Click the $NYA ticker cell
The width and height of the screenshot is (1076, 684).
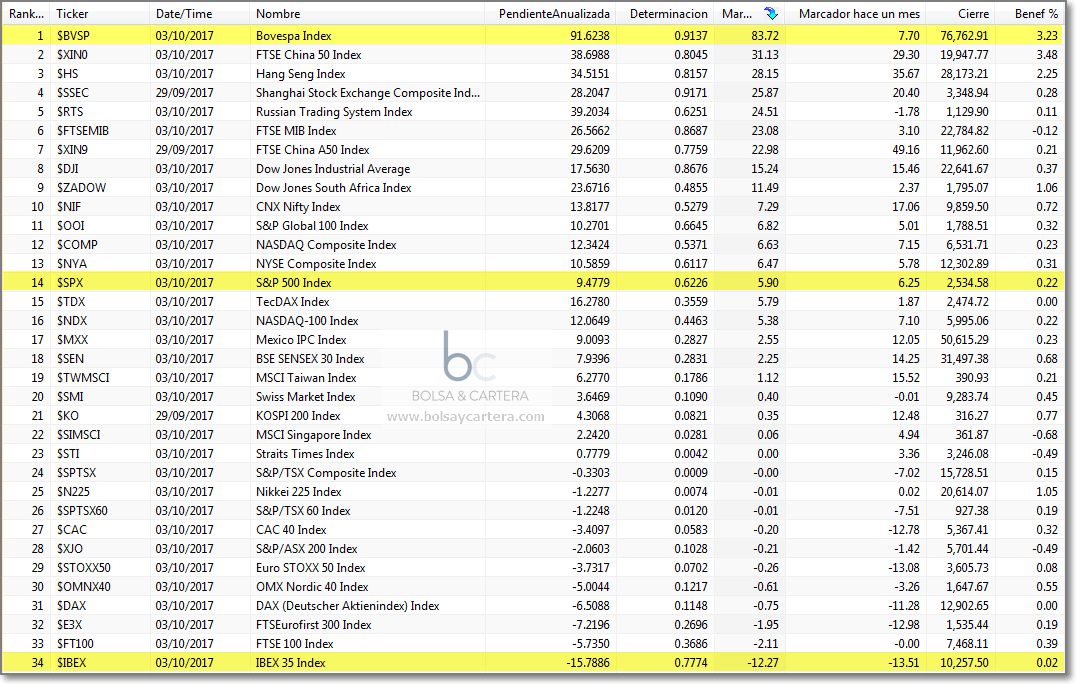71,264
